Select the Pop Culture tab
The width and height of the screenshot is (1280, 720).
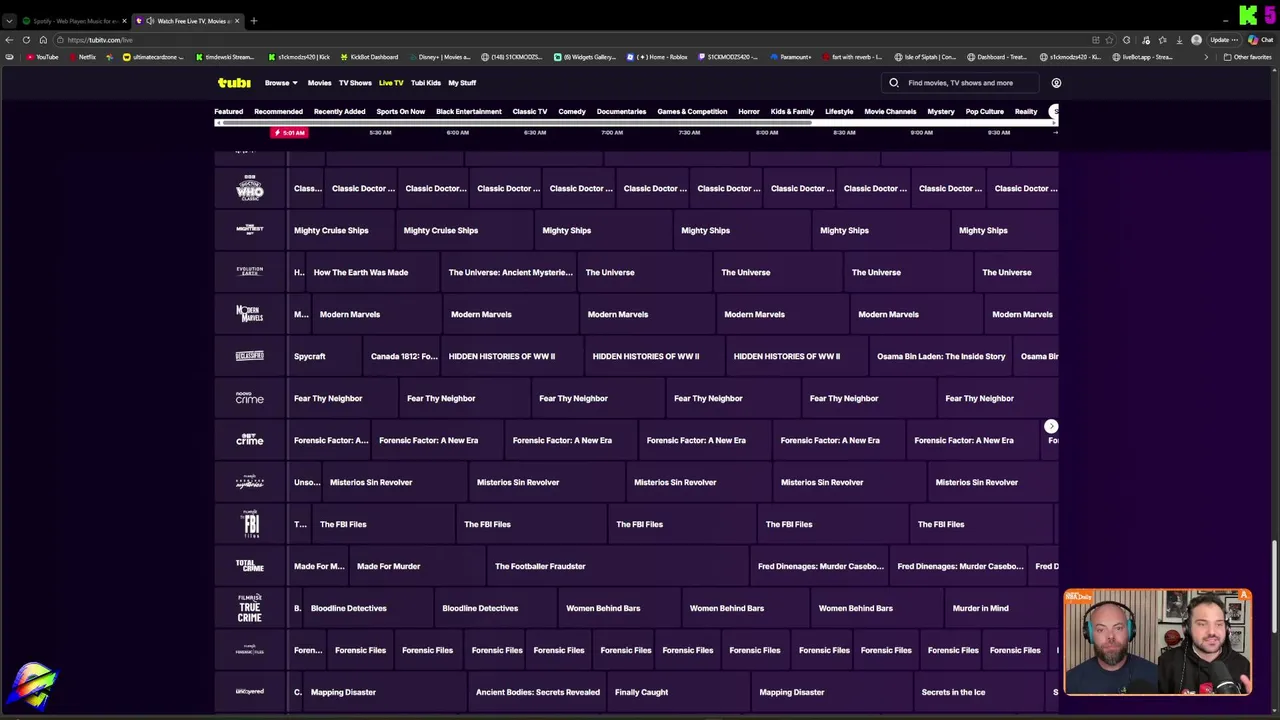pos(985,112)
